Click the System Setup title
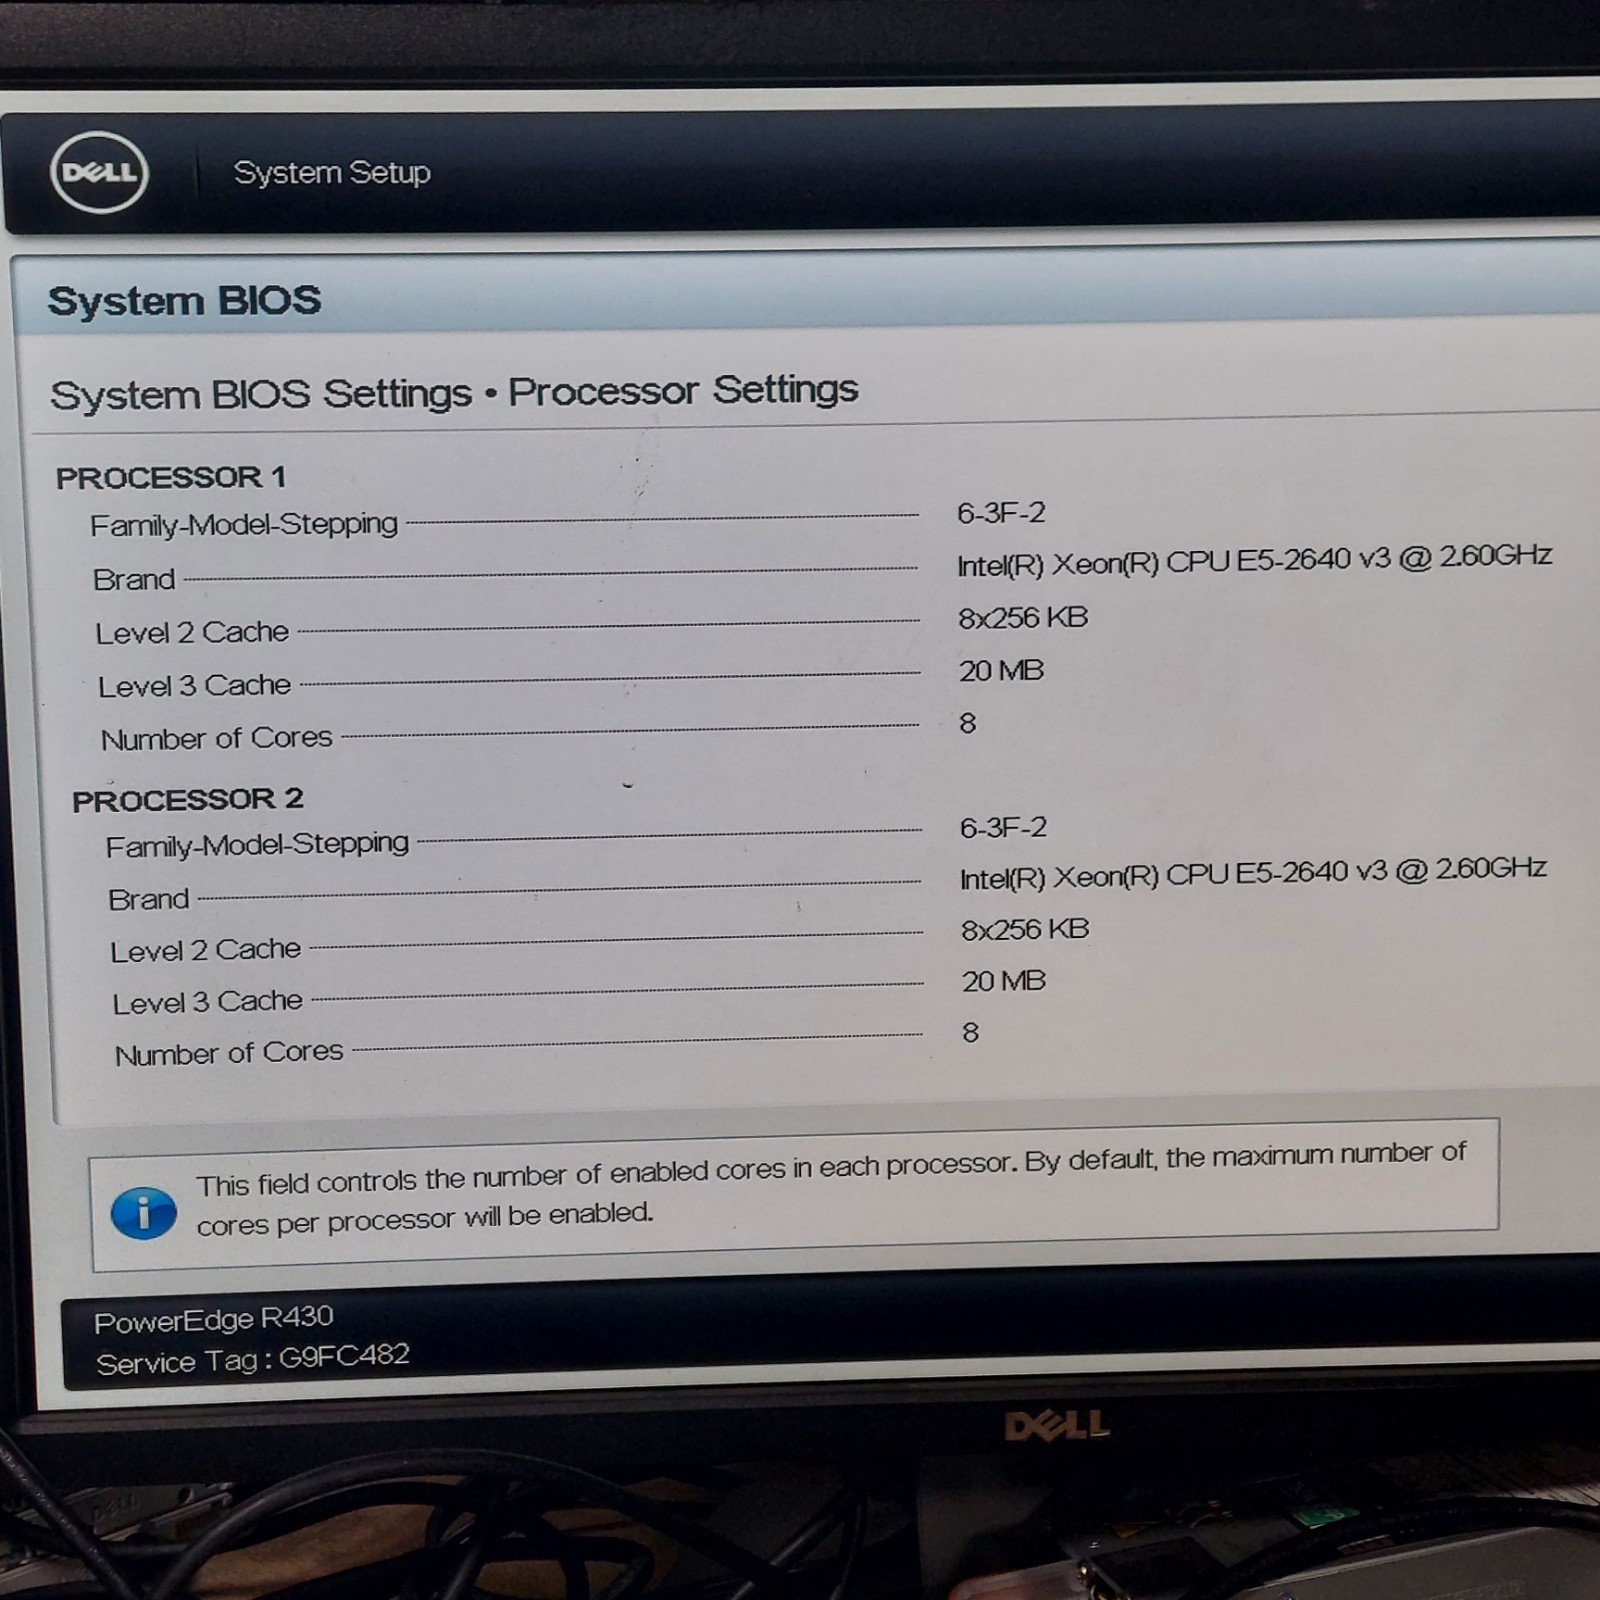 [332, 172]
